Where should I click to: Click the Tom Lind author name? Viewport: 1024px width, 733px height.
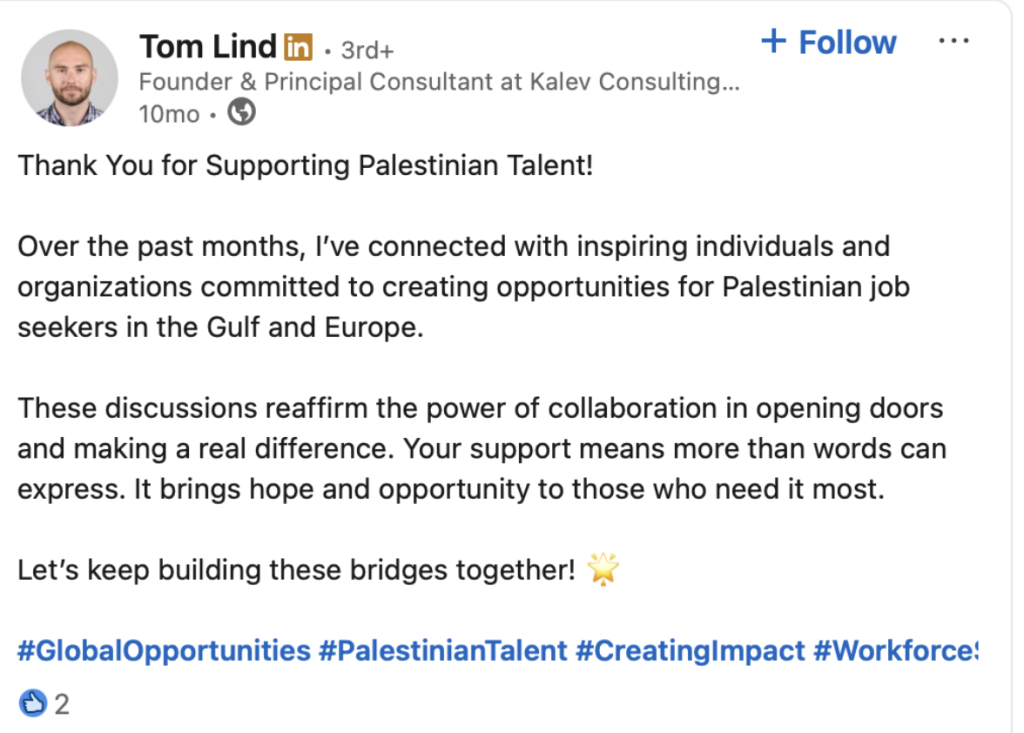click(x=207, y=46)
